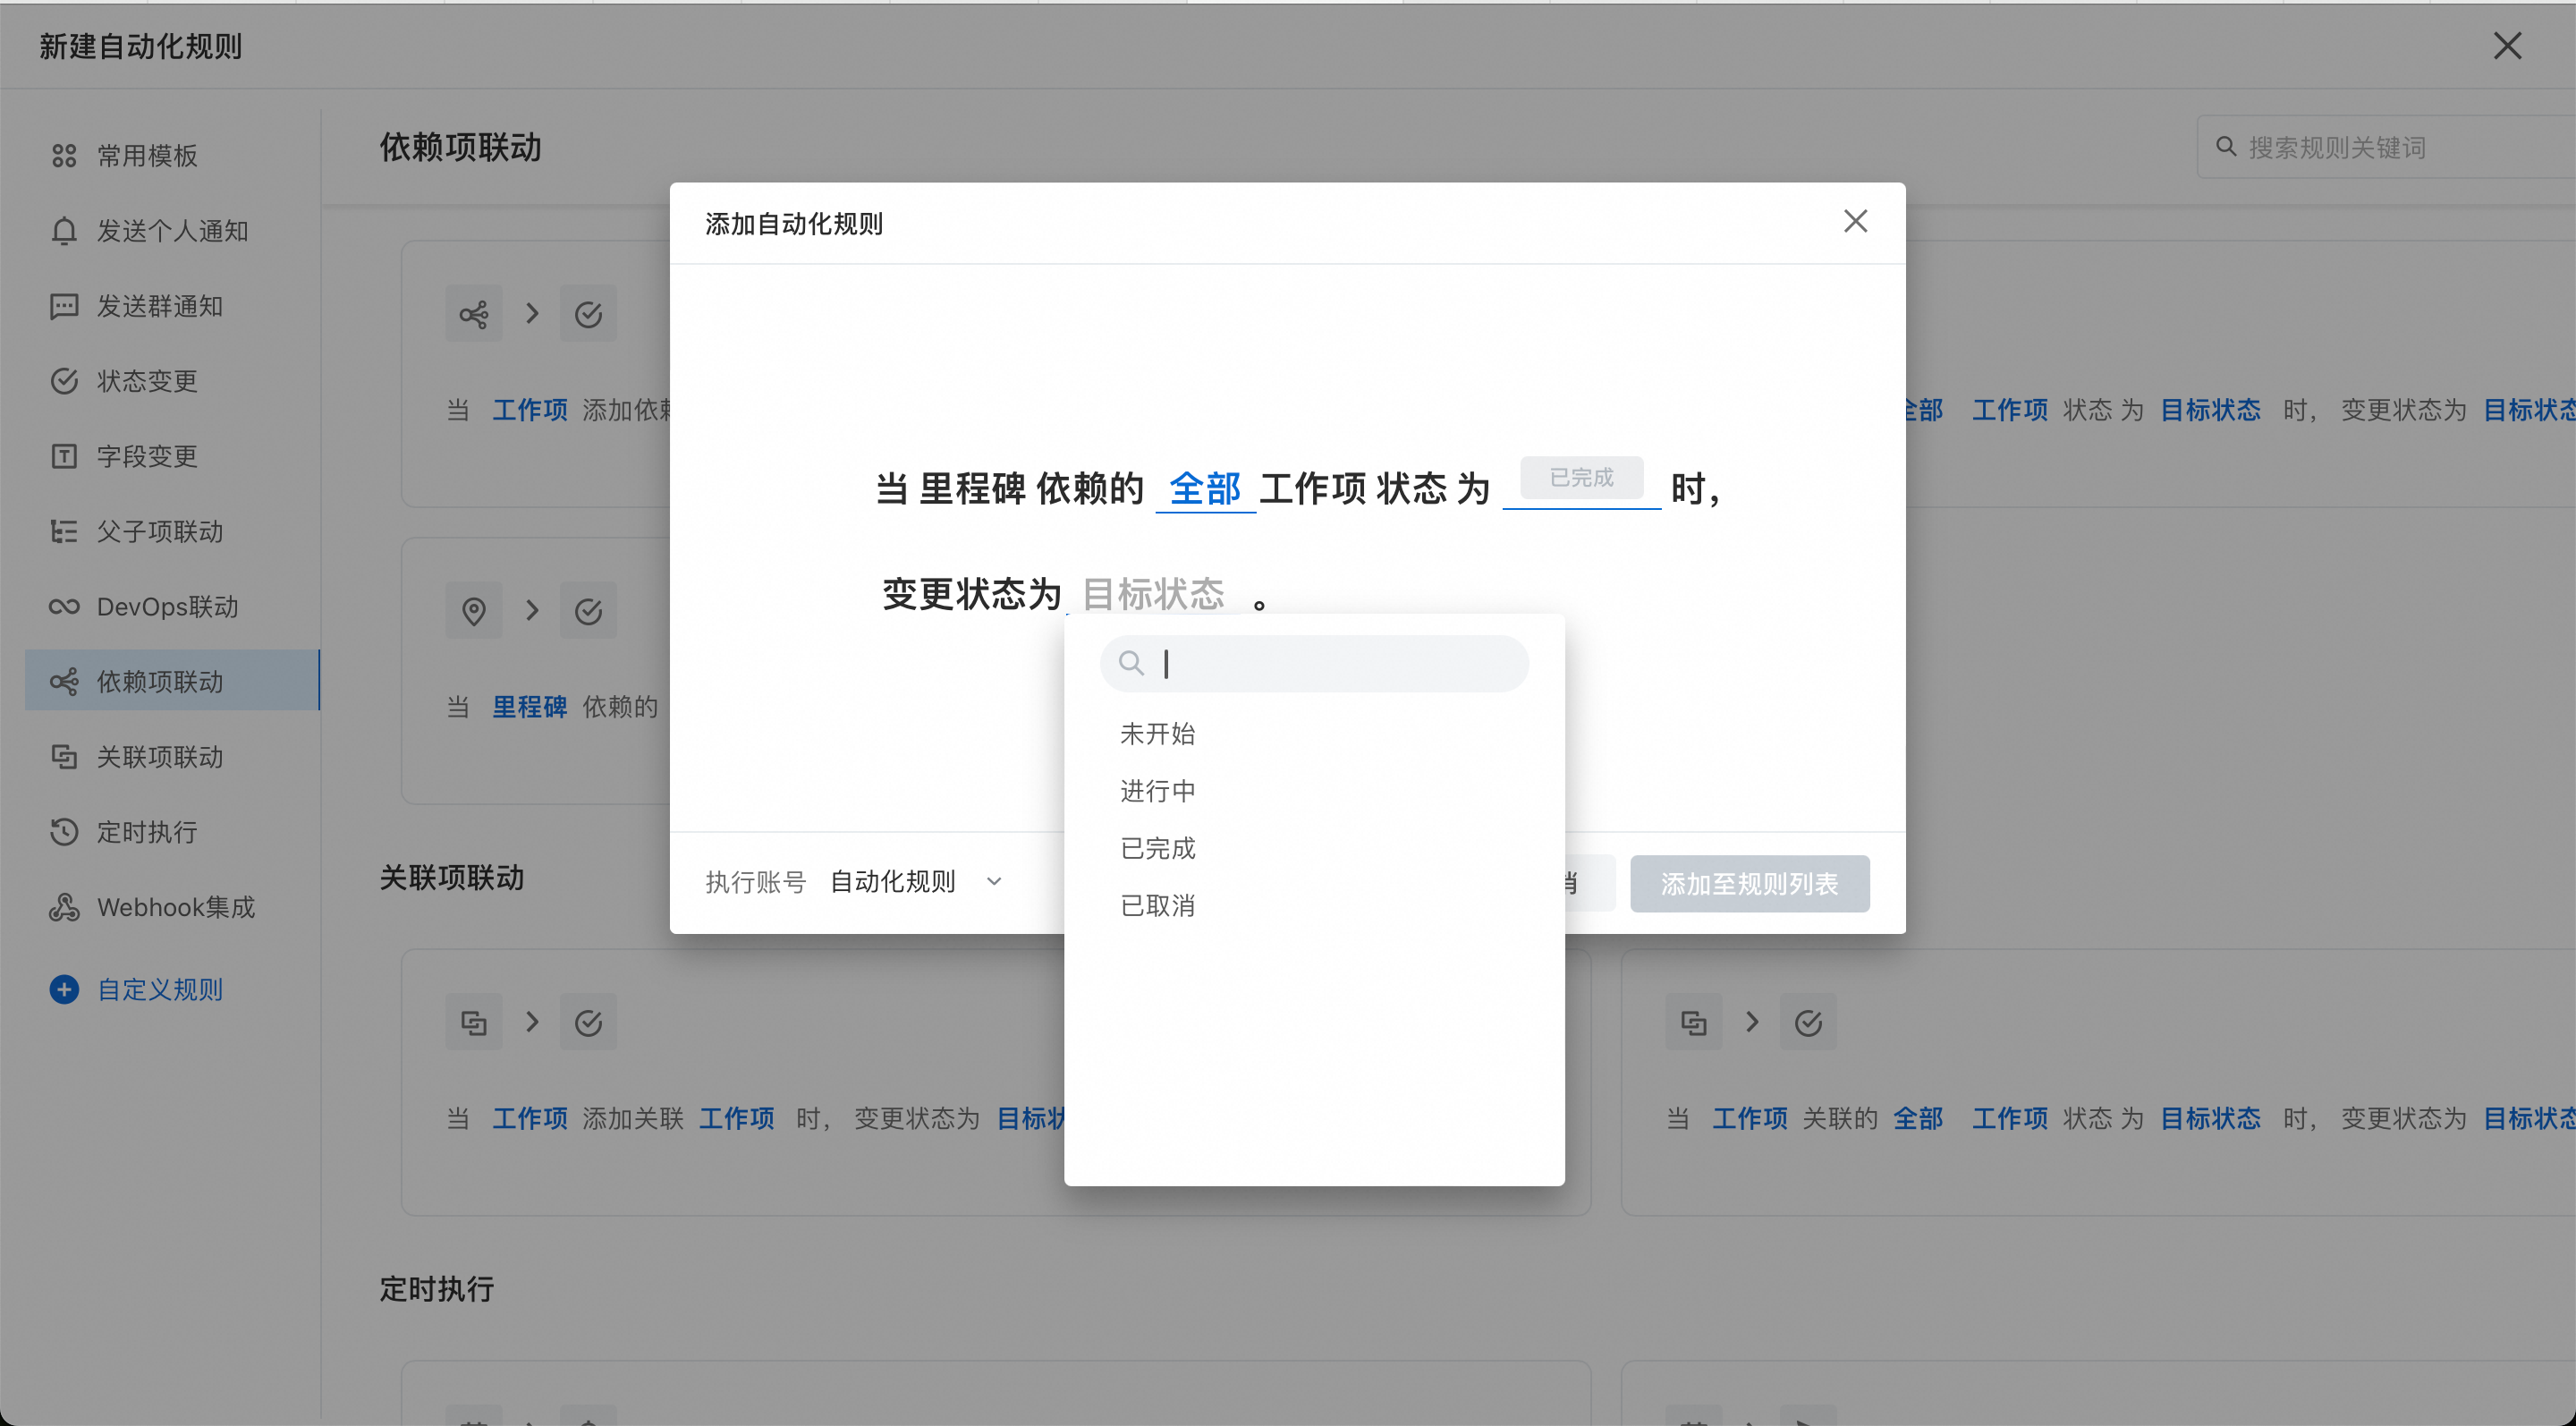Click check-circle icon on first 依赖项联动 card
The height and width of the screenshot is (1426, 2576).
tap(588, 314)
